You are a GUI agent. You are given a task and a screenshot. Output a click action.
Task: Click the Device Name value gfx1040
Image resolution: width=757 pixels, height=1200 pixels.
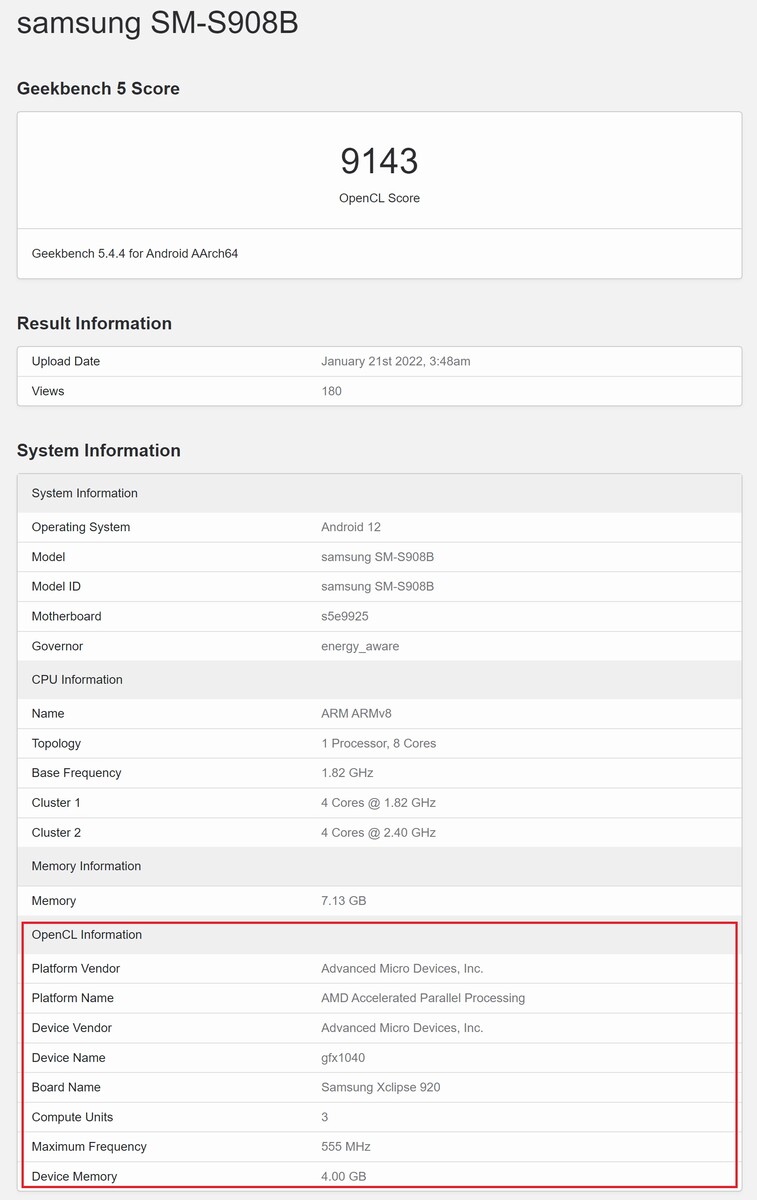[x=343, y=1058]
